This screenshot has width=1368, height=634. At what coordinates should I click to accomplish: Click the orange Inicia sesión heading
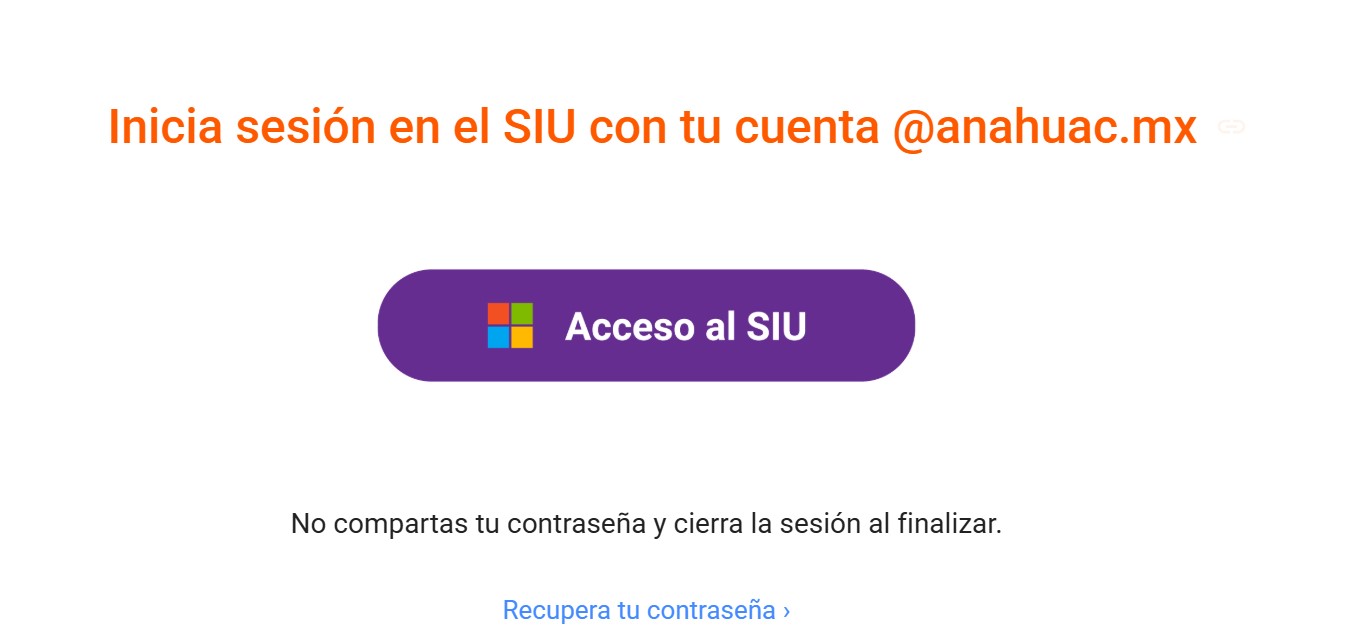(x=652, y=128)
